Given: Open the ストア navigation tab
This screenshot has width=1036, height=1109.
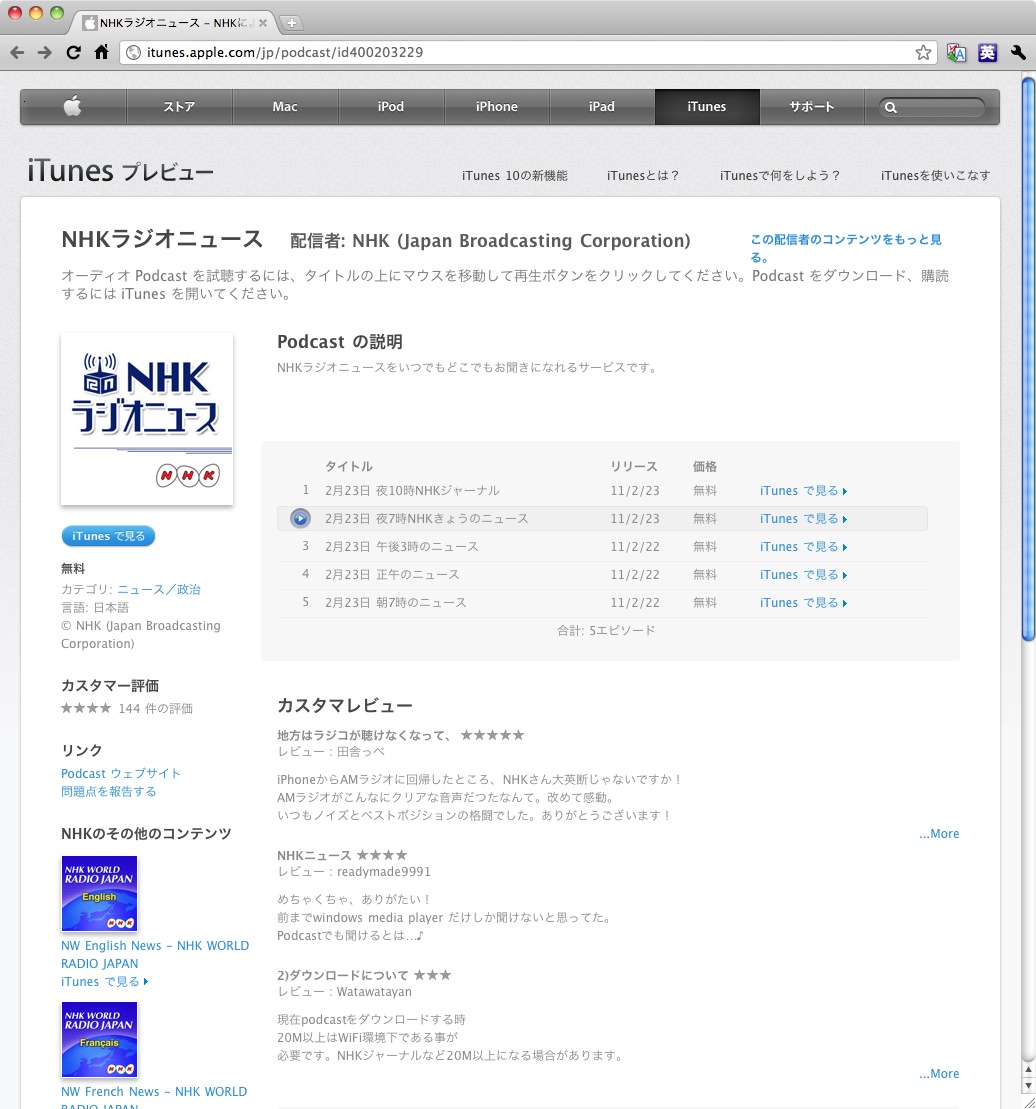Looking at the screenshot, I should [x=179, y=107].
